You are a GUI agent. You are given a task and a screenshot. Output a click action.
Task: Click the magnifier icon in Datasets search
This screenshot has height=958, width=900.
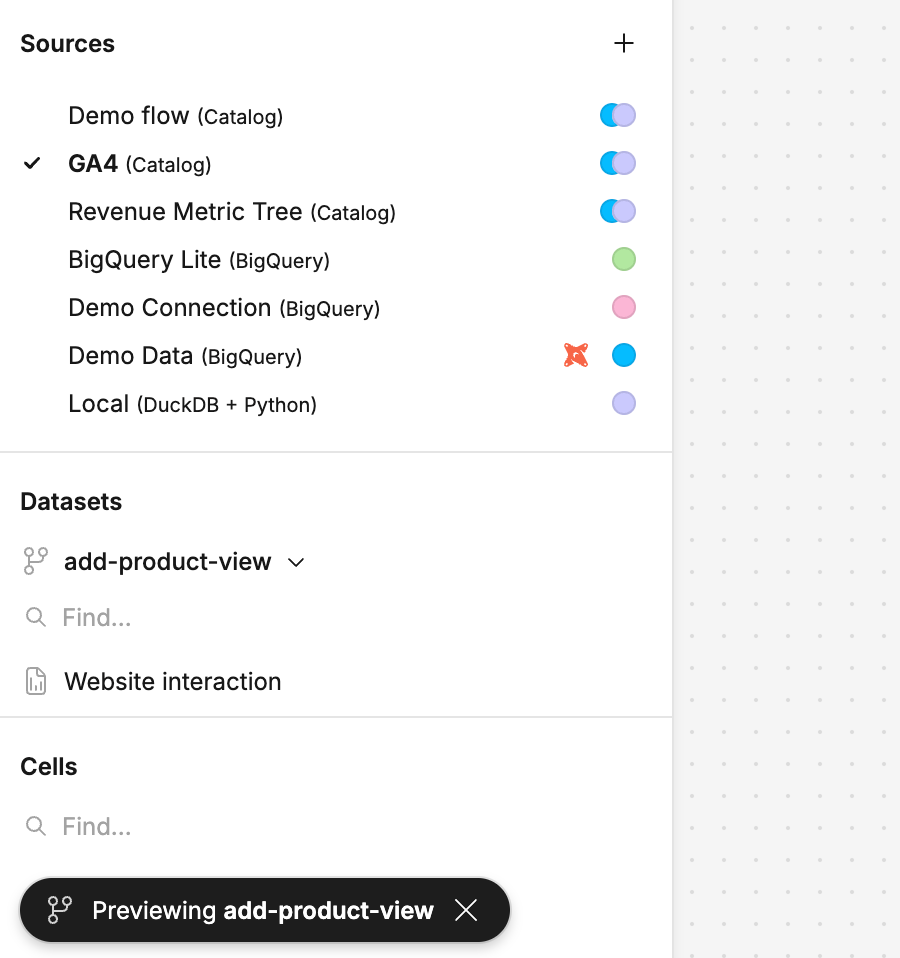(36, 617)
